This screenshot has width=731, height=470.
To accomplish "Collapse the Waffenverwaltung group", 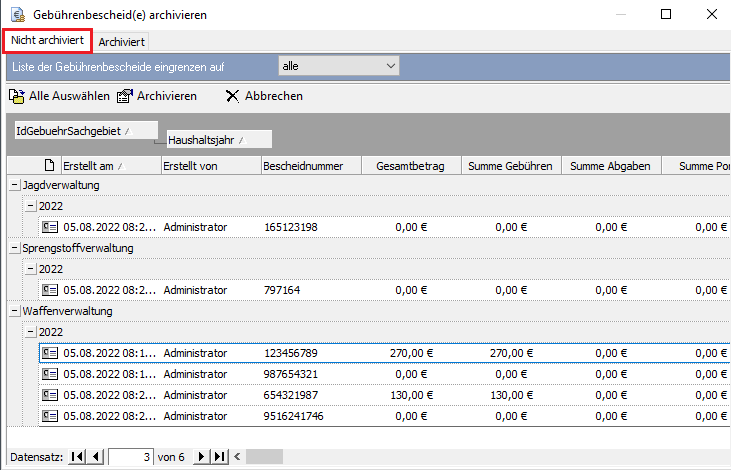I will pyautogui.click(x=14, y=311).
